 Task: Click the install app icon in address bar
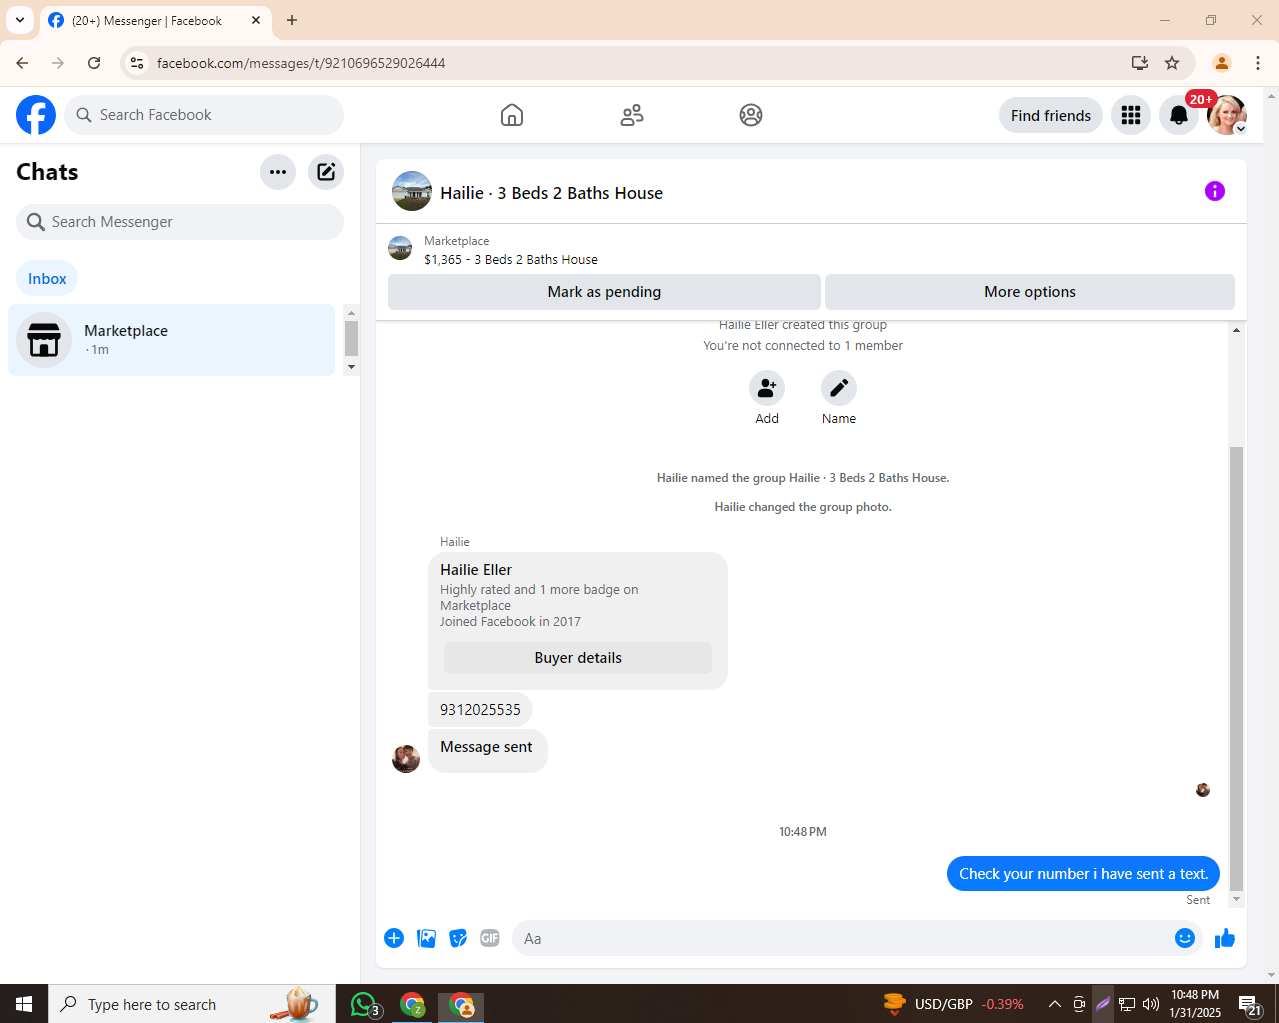pos(1140,63)
